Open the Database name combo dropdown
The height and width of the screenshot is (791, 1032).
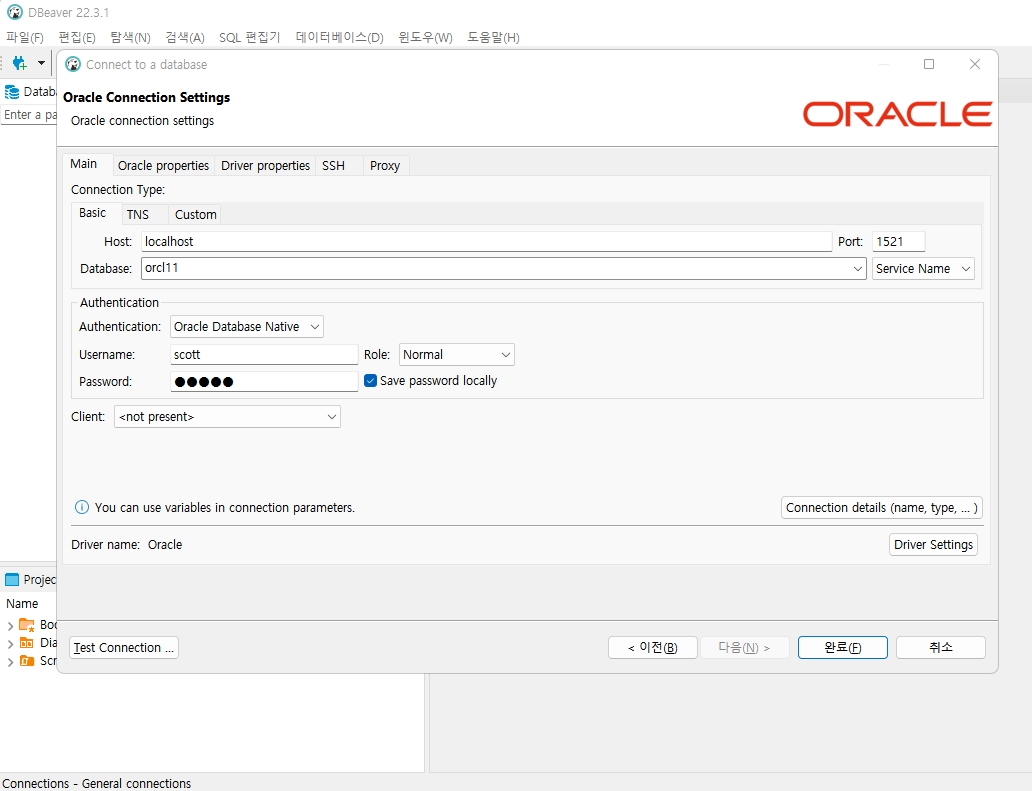click(x=857, y=268)
